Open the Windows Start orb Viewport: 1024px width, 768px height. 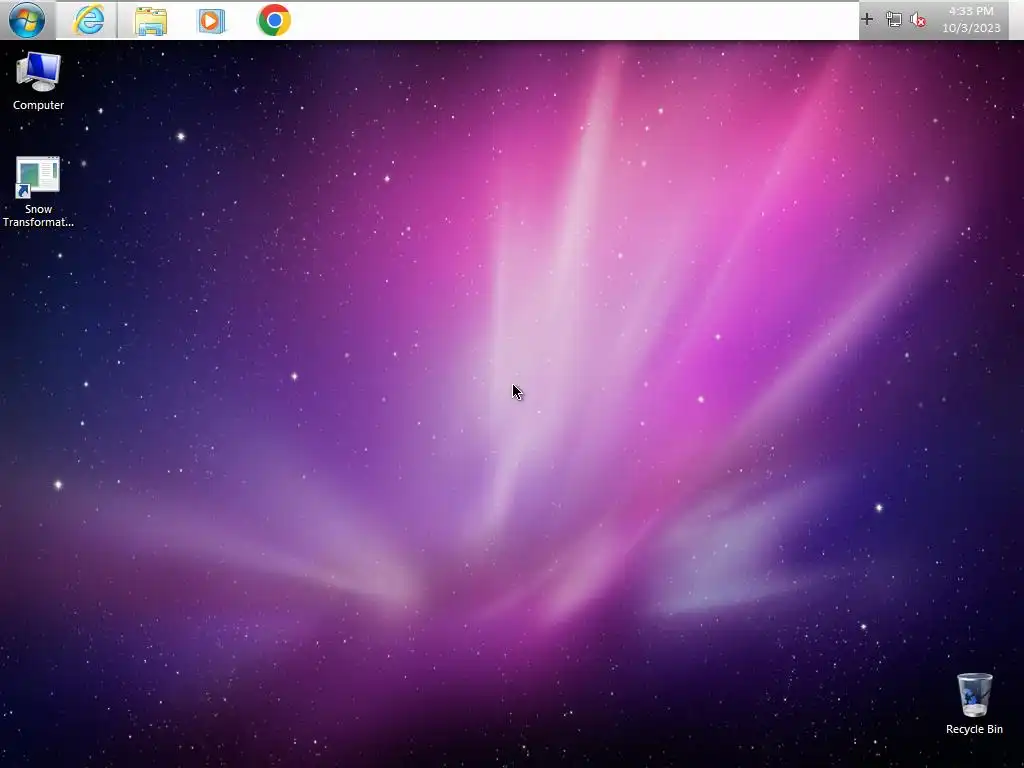click(x=27, y=20)
